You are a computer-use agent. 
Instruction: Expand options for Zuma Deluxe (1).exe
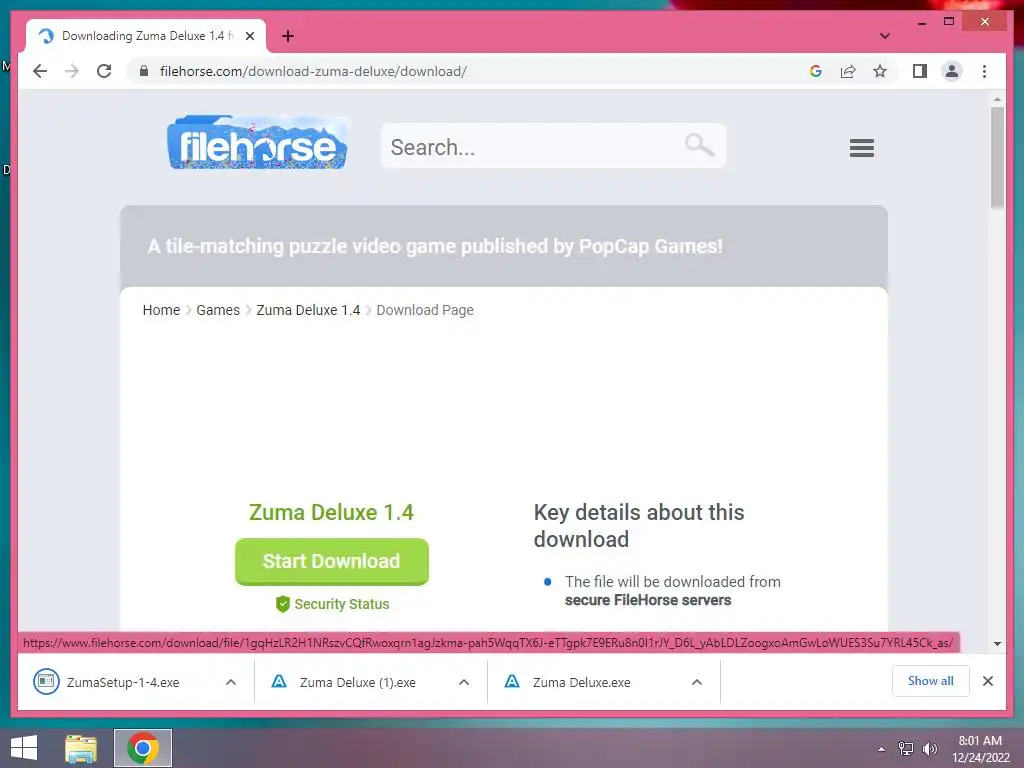click(x=464, y=682)
